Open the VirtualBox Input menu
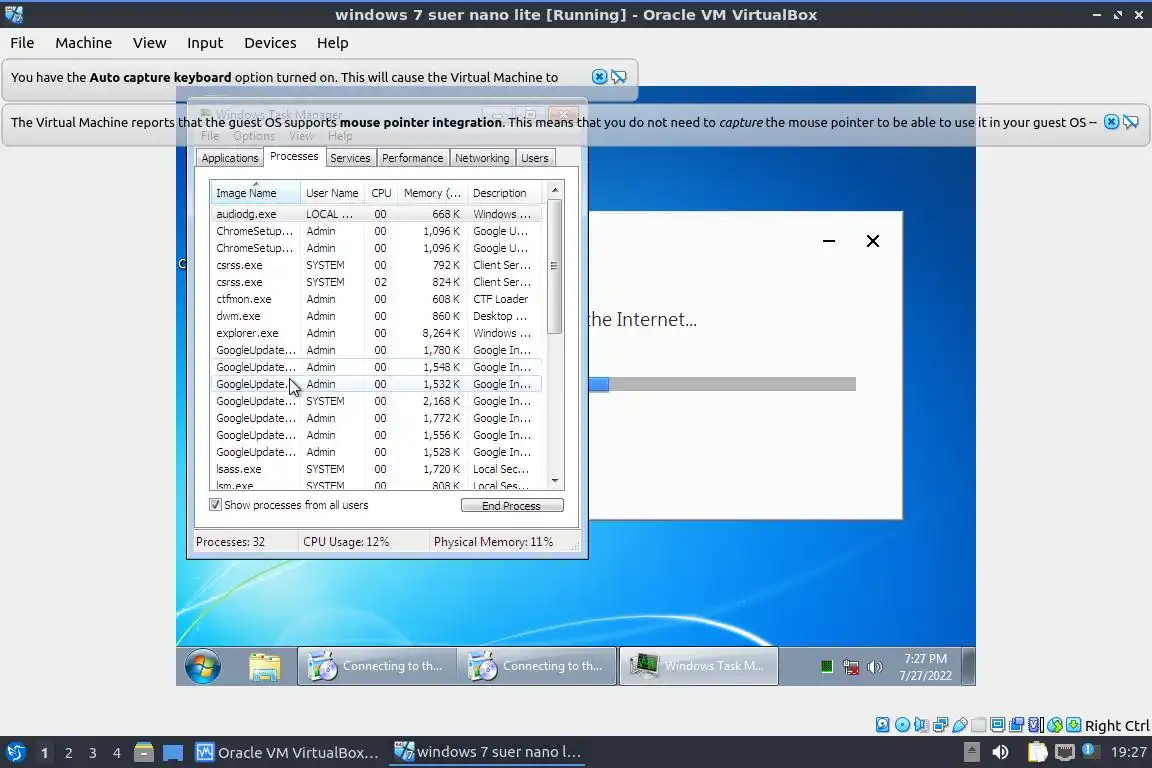 click(205, 43)
